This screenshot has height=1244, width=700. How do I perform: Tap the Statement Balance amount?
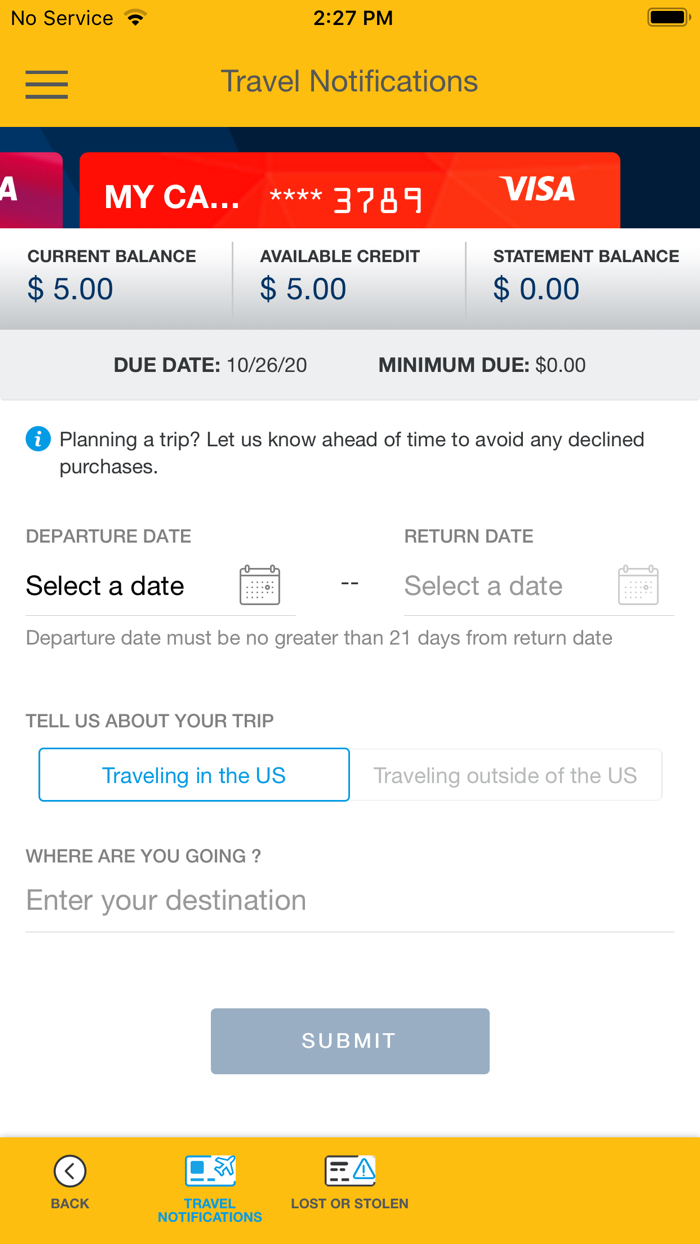(536, 289)
